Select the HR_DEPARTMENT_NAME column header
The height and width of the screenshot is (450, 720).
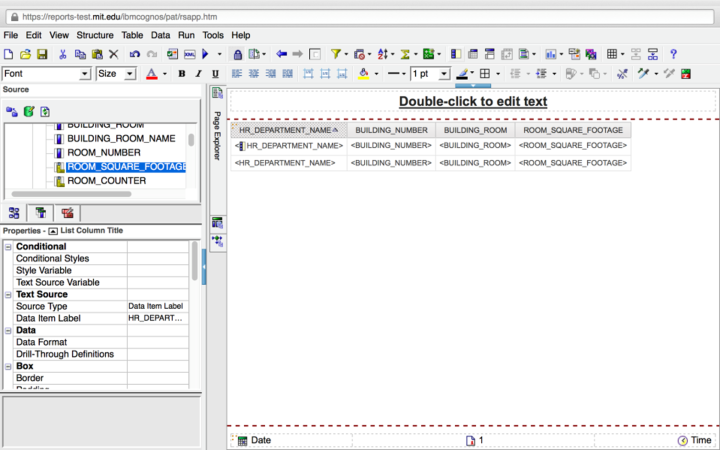(285, 130)
